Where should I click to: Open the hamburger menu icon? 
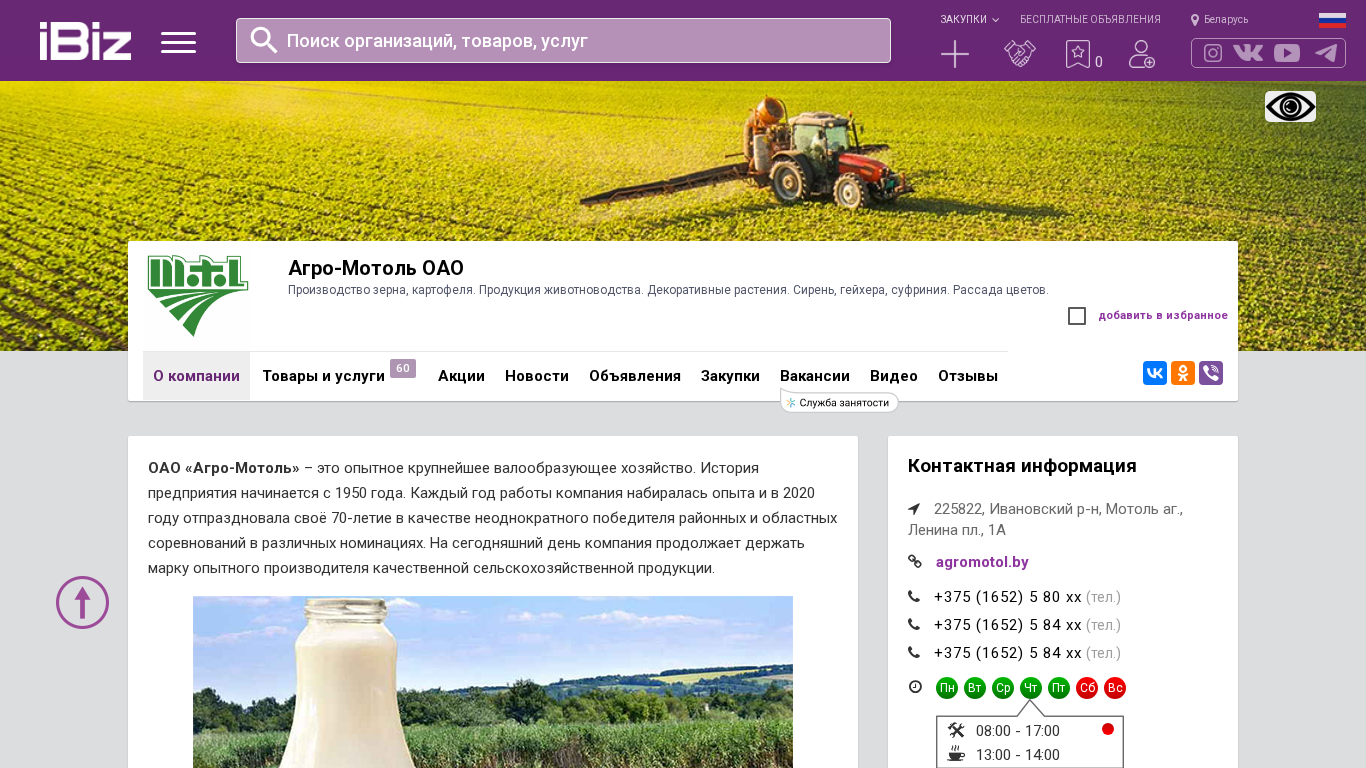tap(178, 42)
